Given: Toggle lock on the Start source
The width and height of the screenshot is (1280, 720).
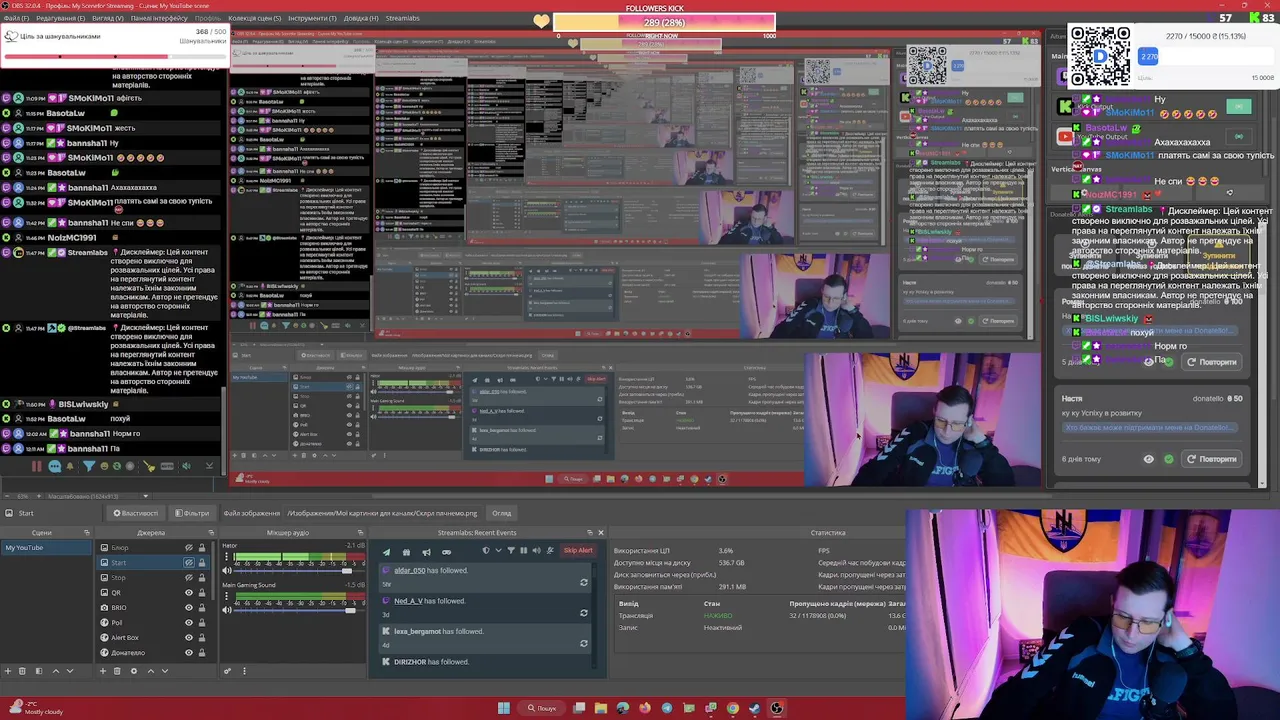Looking at the screenshot, I should [x=202, y=563].
